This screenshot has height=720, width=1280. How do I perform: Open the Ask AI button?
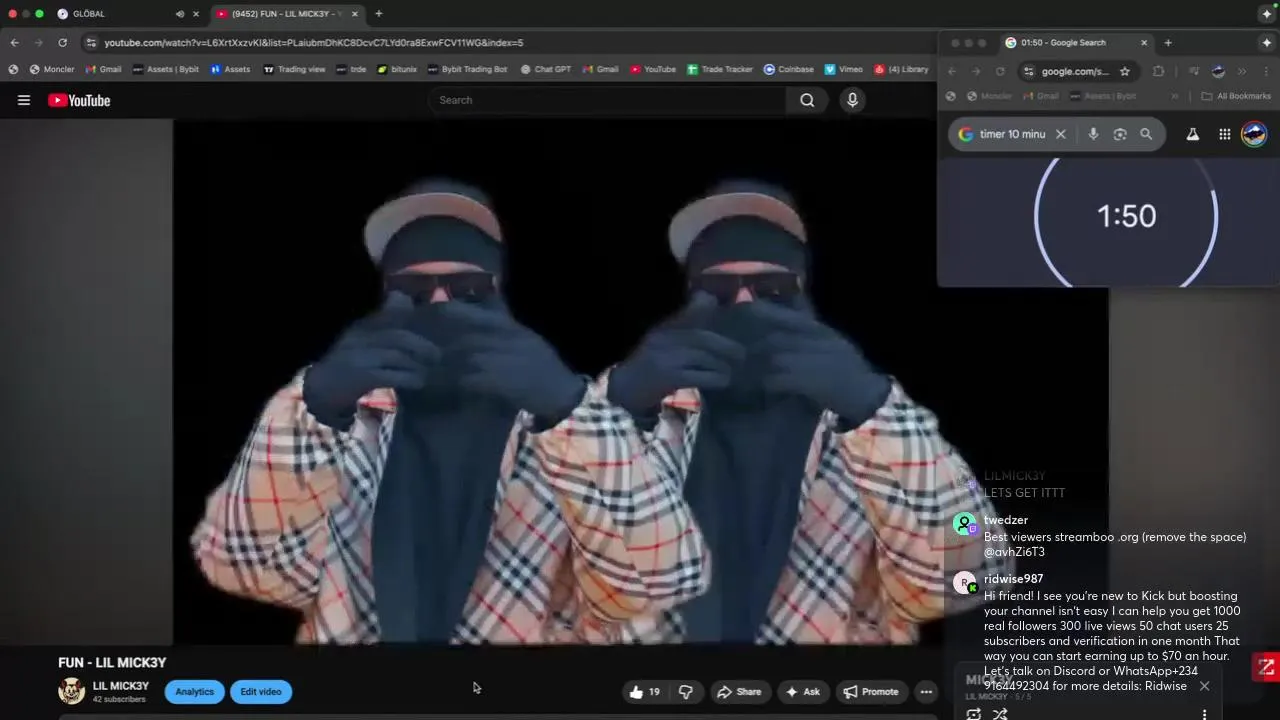[x=803, y=692]
